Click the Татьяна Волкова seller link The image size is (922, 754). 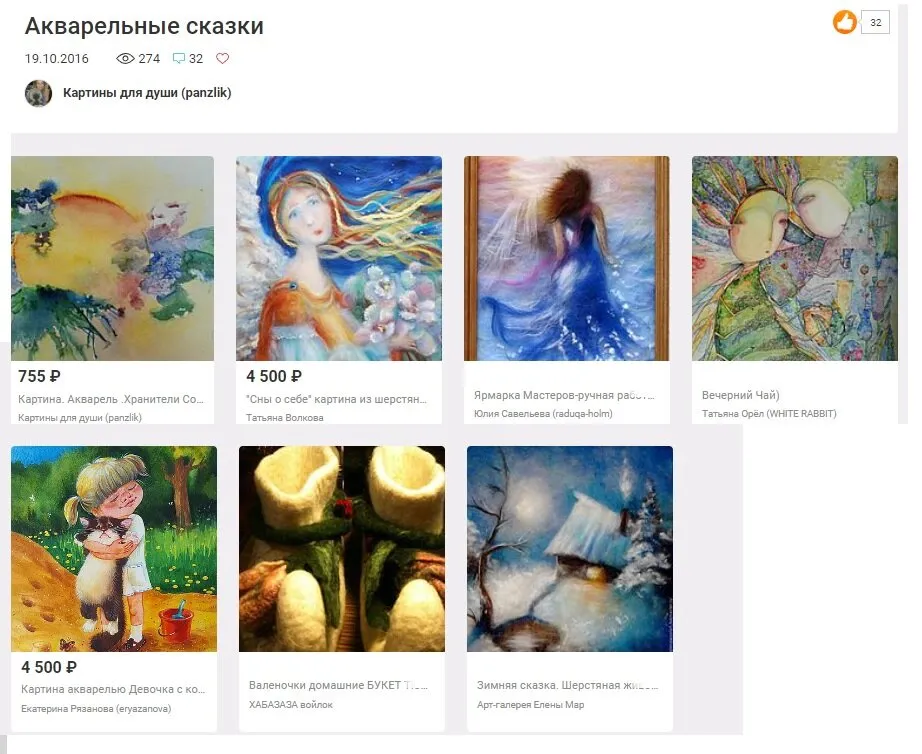[285, 418]
